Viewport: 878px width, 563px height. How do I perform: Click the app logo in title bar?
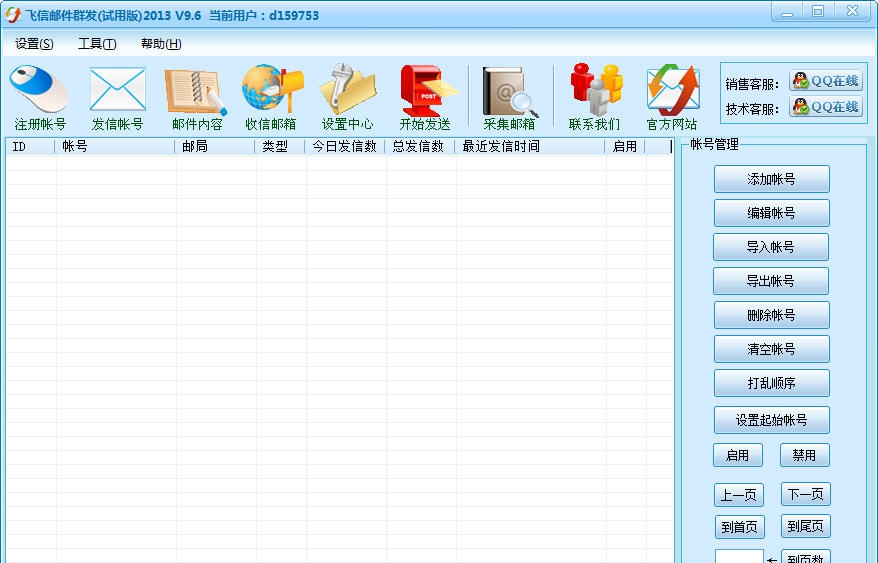[x=13, y=15]
